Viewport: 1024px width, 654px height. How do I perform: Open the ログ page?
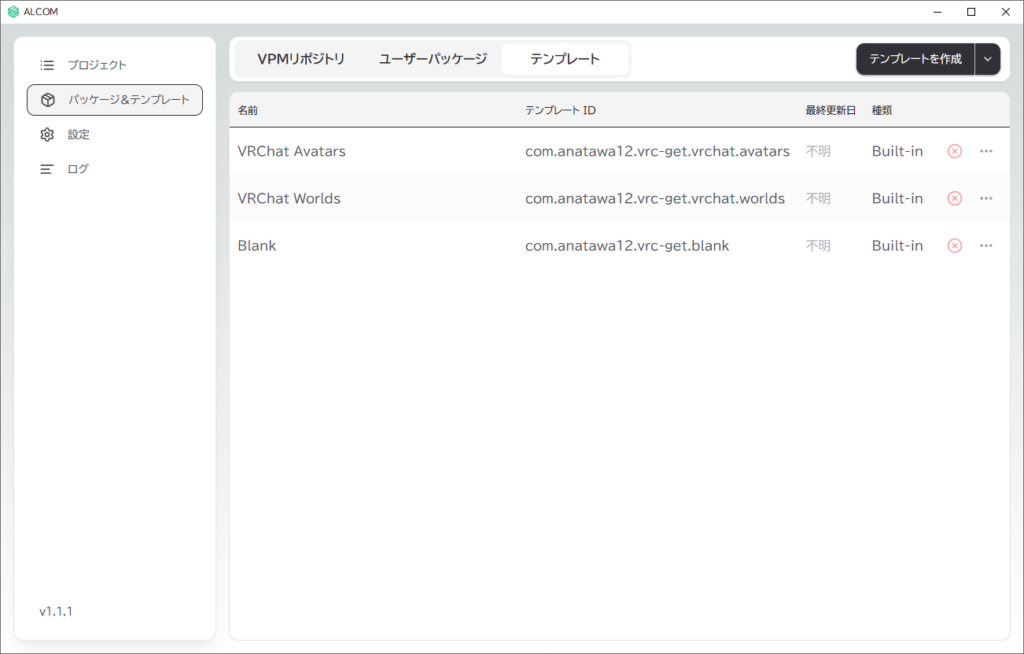pos(114,169)
